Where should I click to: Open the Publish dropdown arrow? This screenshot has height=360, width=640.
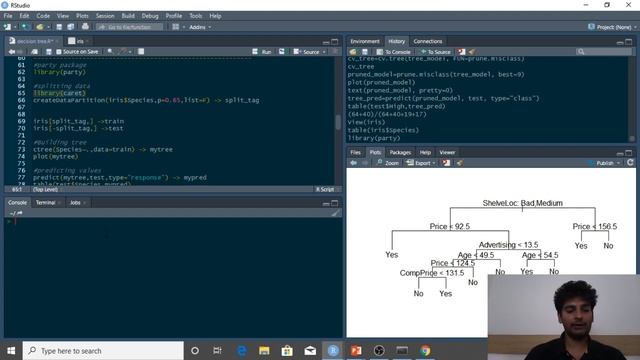(x=618, y=163)
